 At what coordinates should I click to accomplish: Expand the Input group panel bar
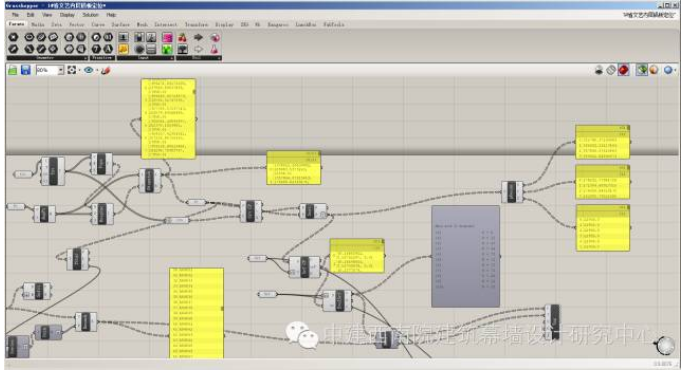pos(145,58)
